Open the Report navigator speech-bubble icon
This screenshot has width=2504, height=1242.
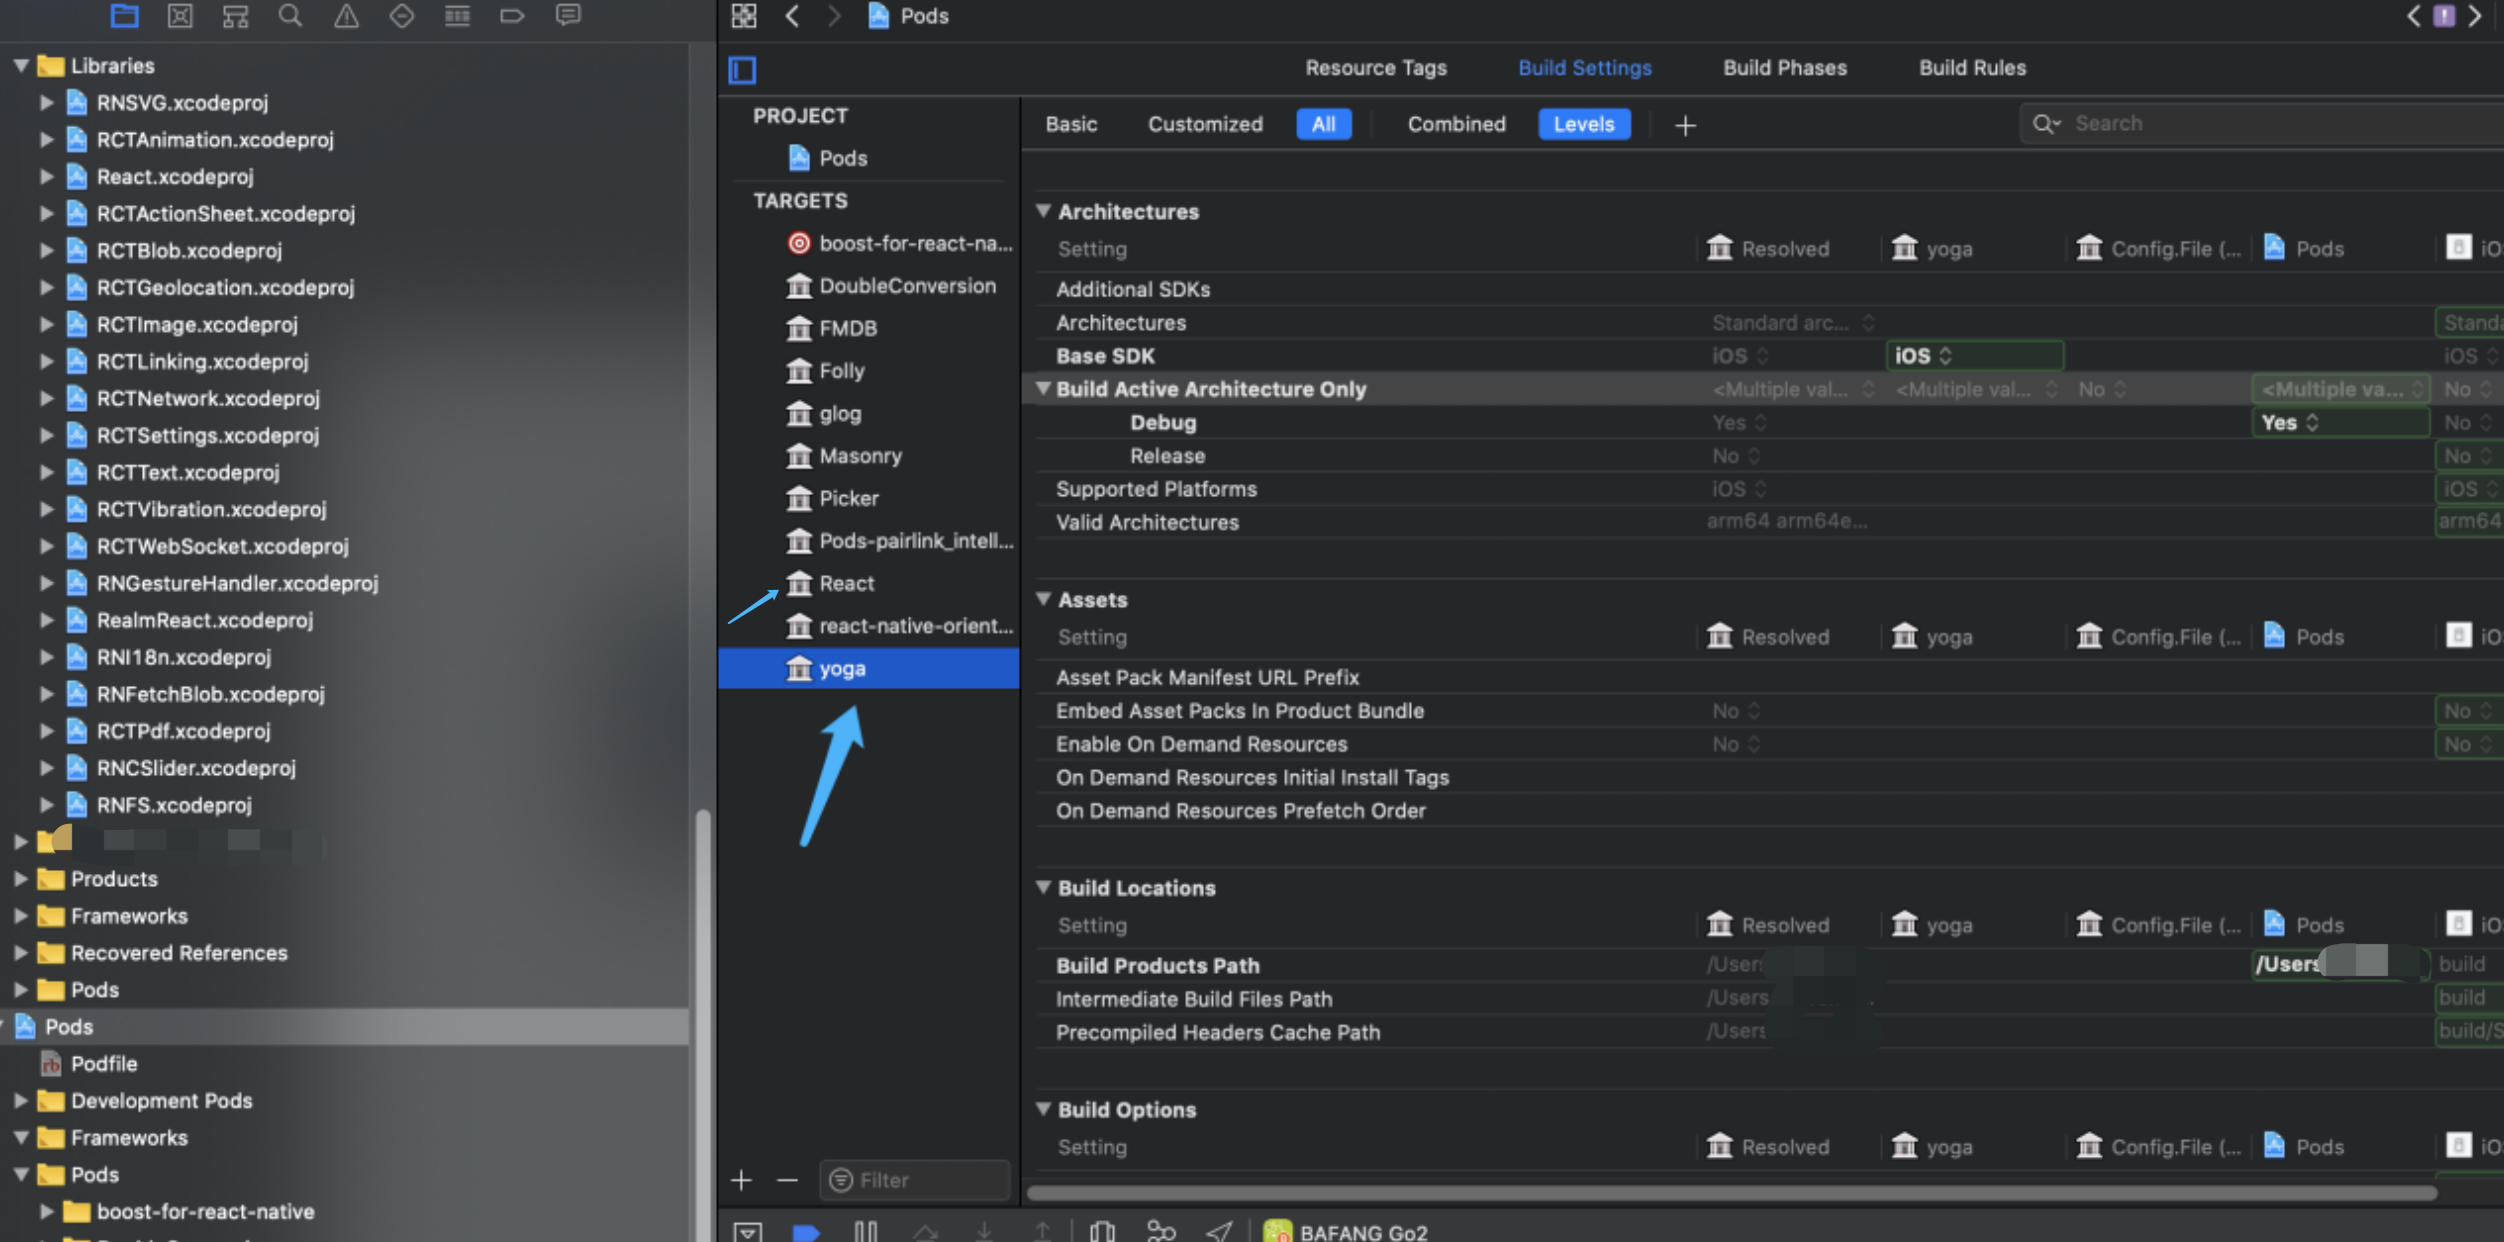pyautogui.click(x=568, y=15)
